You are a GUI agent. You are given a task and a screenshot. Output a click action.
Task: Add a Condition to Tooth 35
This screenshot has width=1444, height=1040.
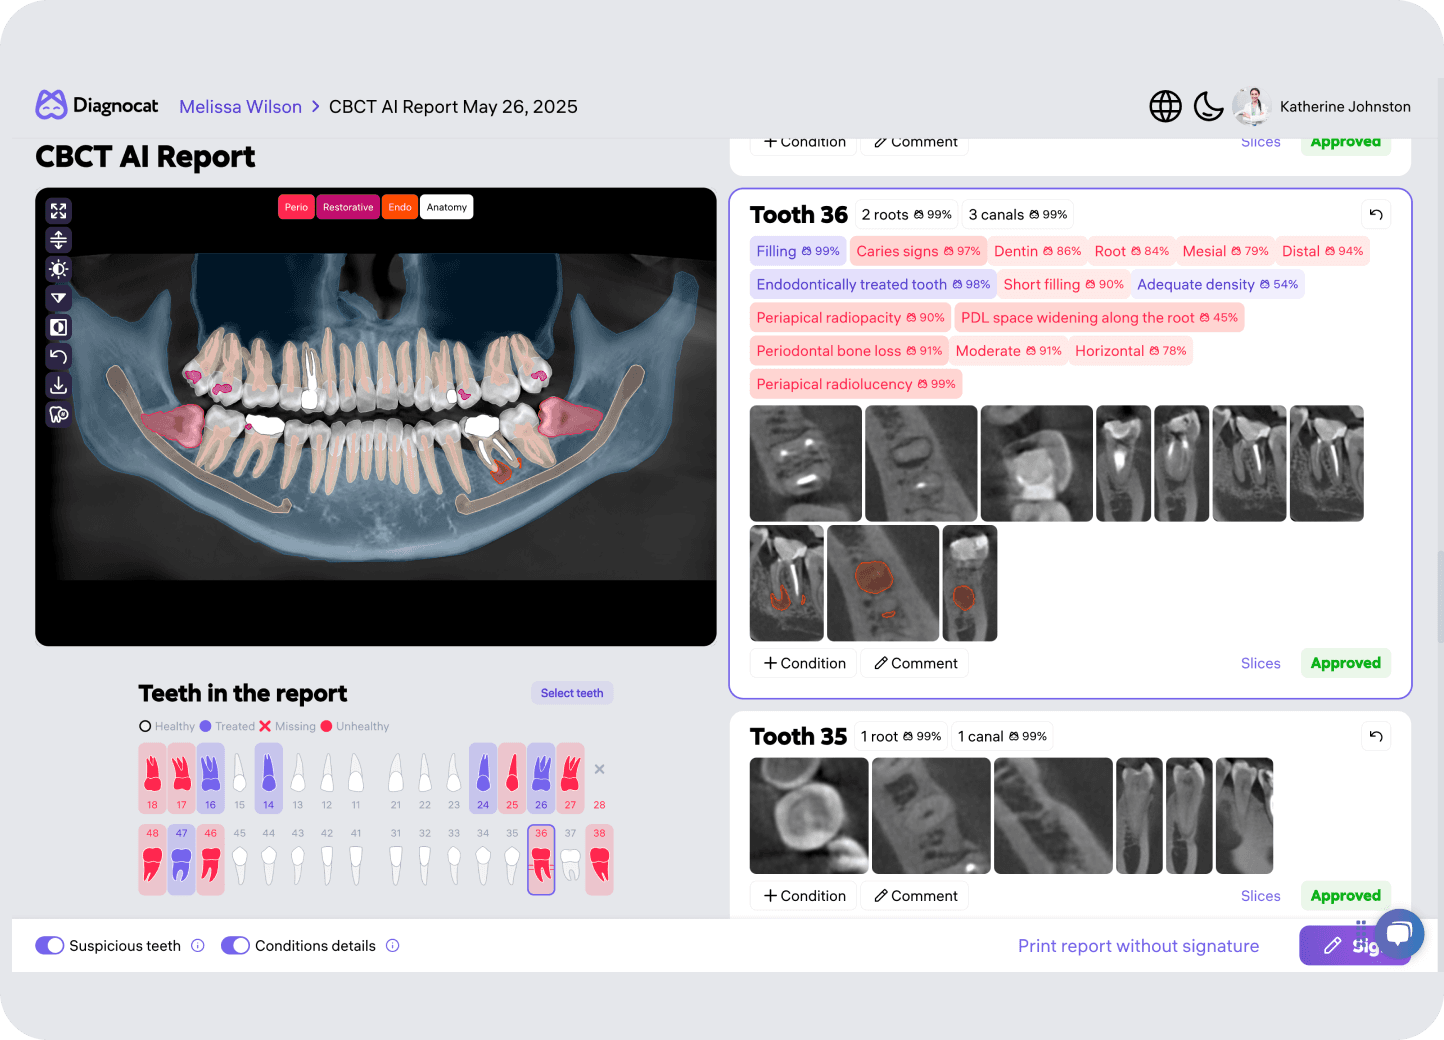[804, 896]
